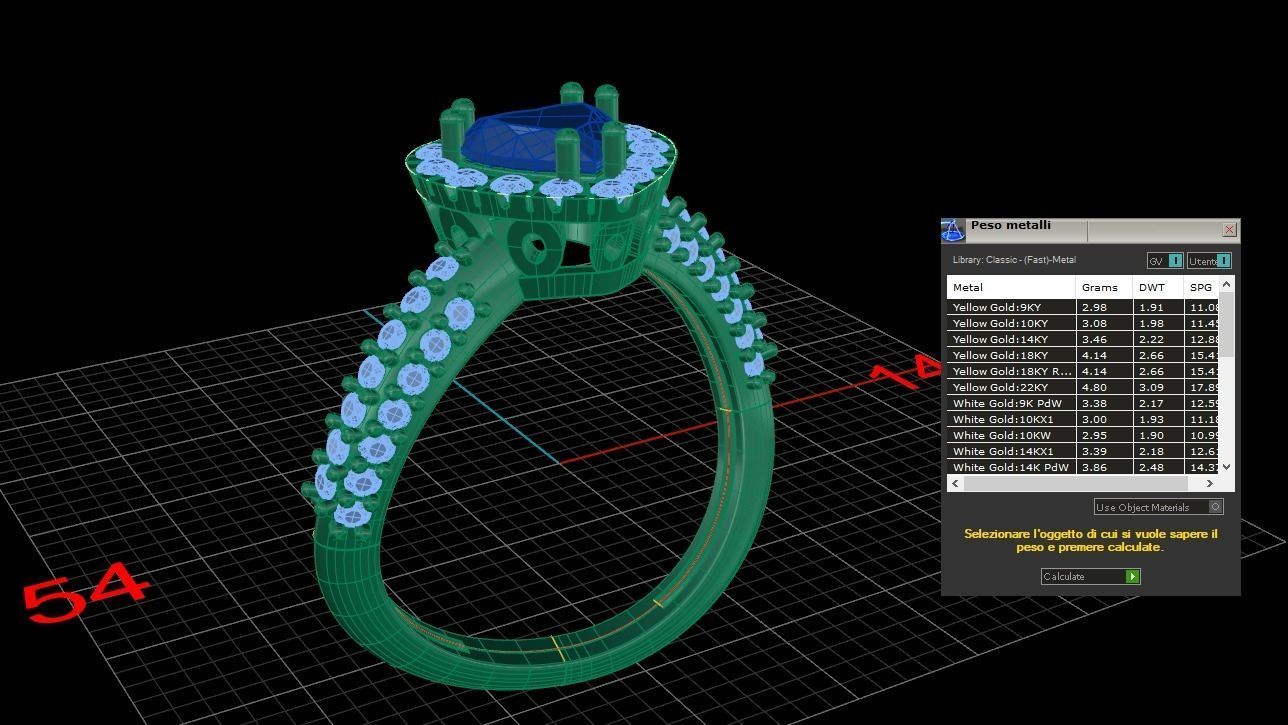Select the Yellow Gold:18KY row
The image size is (1288, 725).
tap(1083, 355)
